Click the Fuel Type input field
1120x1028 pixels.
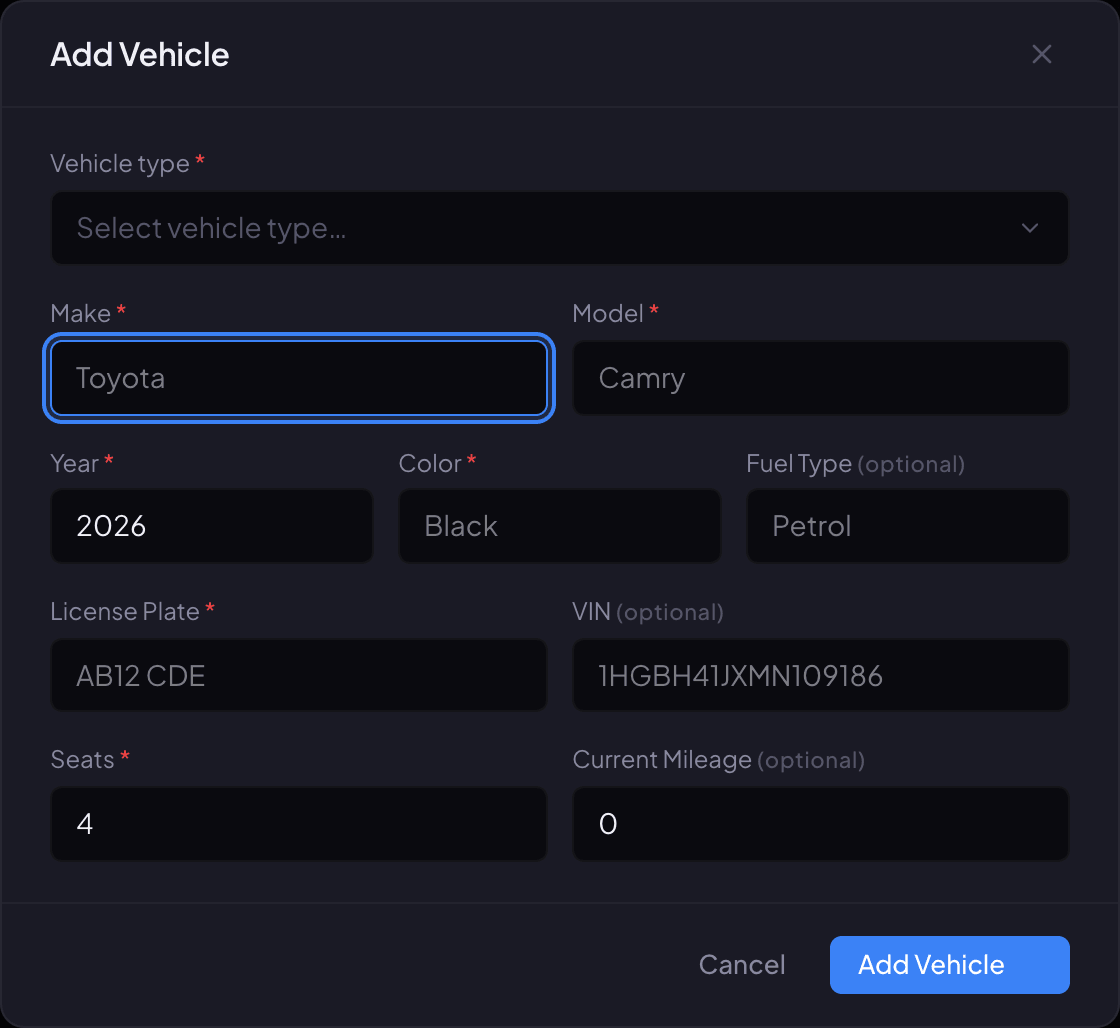(908, 526)
